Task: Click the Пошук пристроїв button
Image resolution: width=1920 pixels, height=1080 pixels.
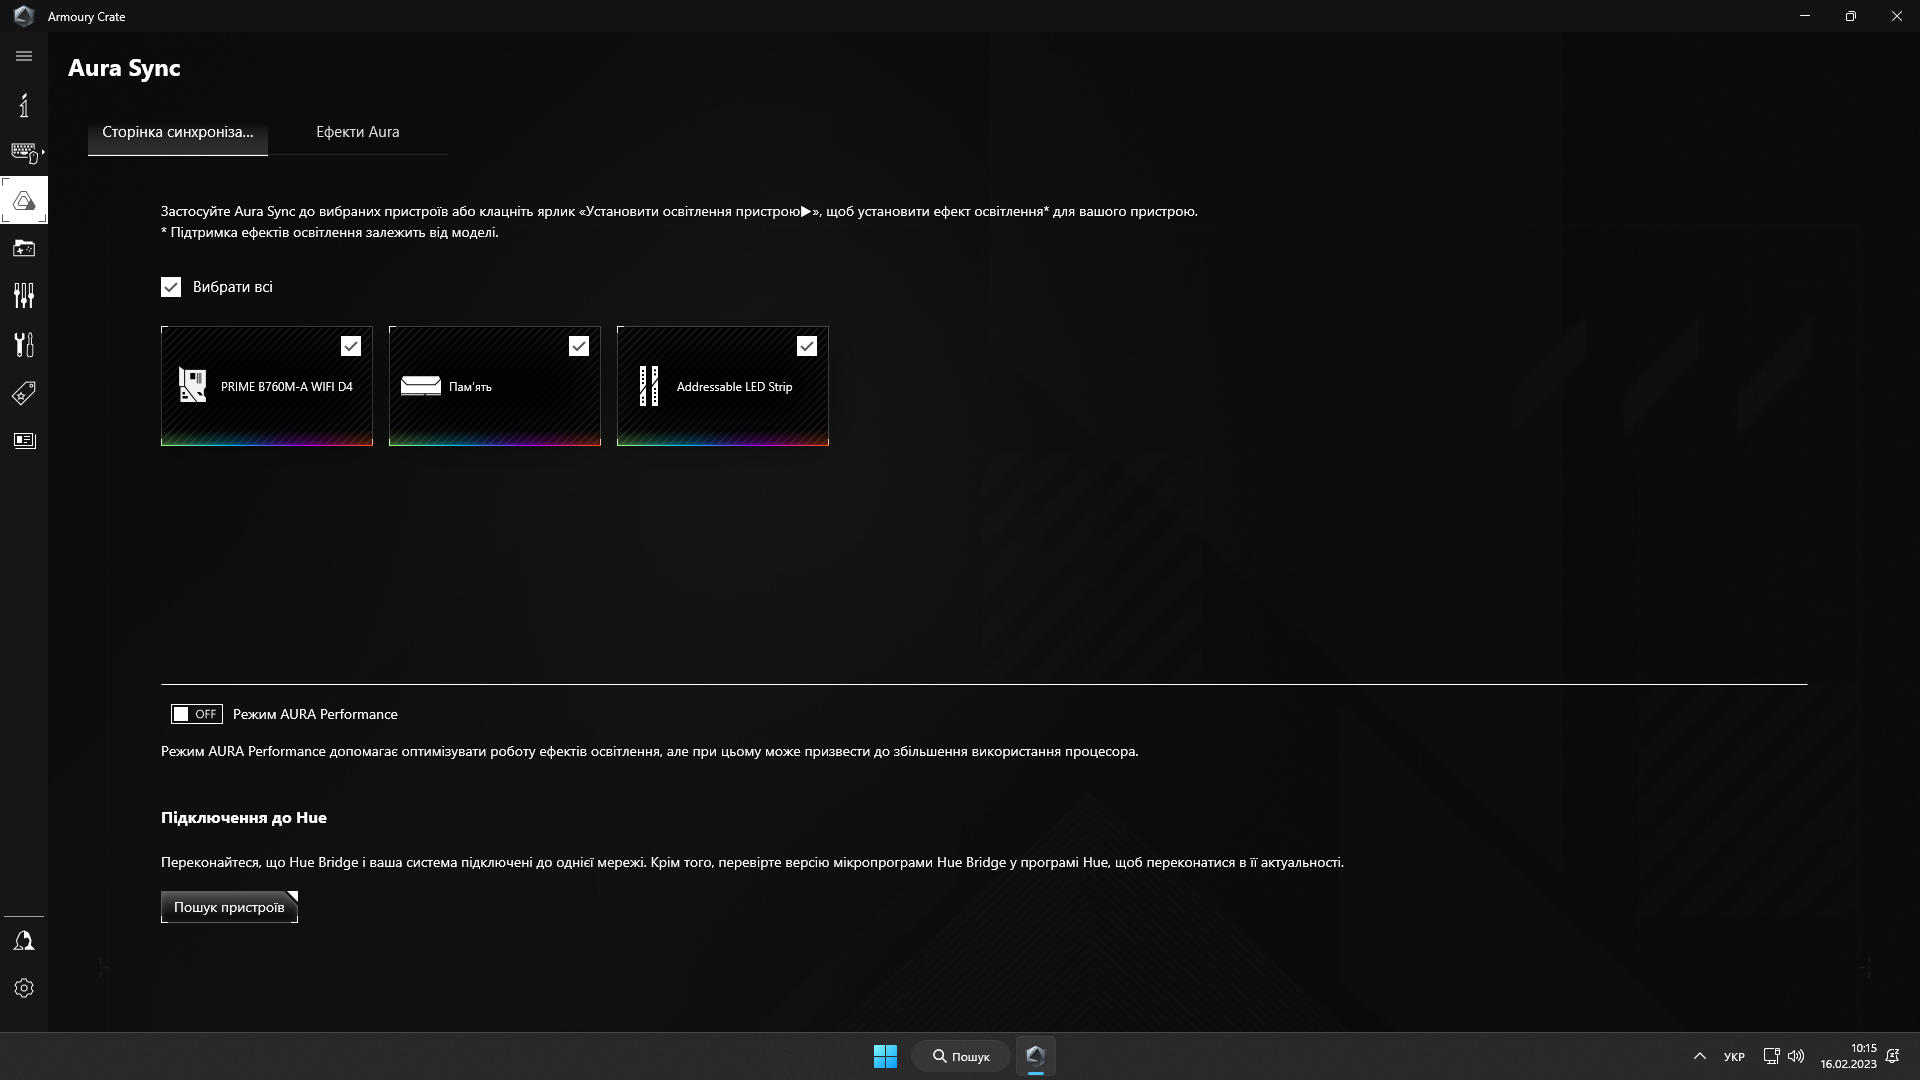Action: (x=229, y=907)
